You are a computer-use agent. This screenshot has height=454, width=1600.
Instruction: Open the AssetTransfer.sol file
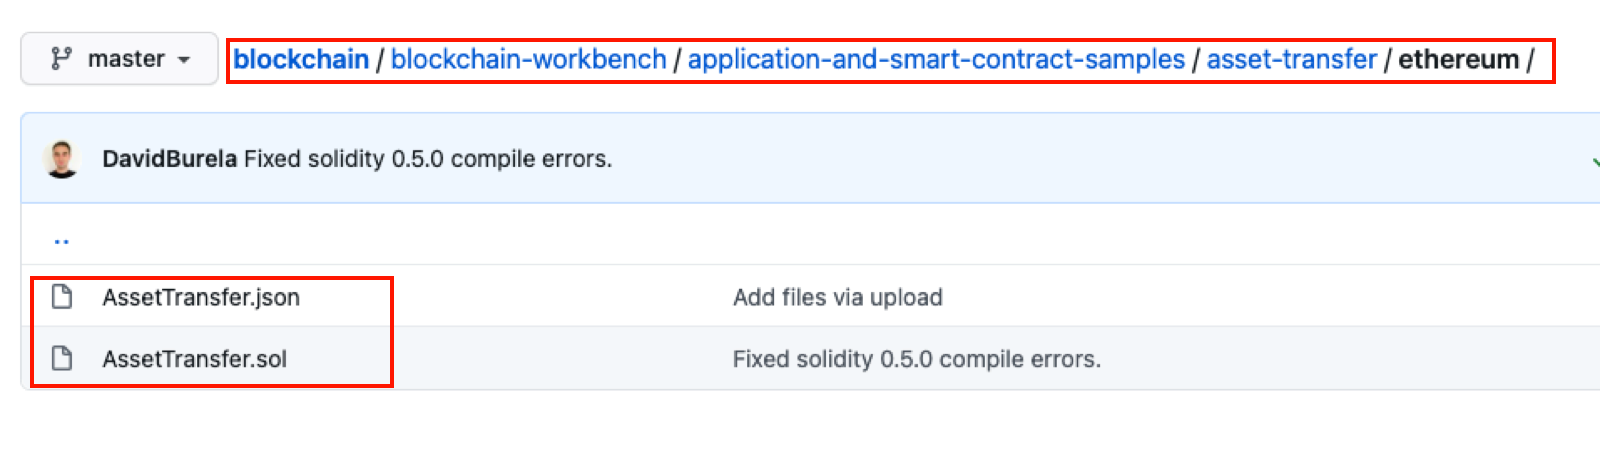click(x=194, y=359)
